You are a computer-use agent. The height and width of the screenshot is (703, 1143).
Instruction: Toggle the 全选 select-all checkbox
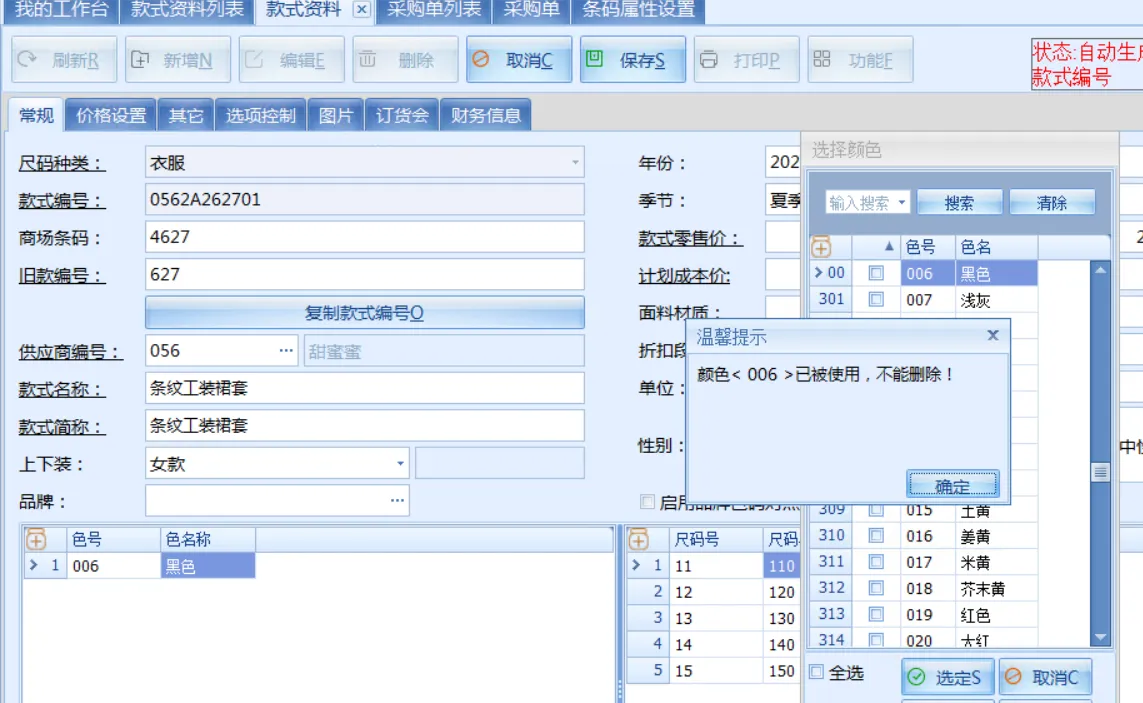(x=816, y=672)
